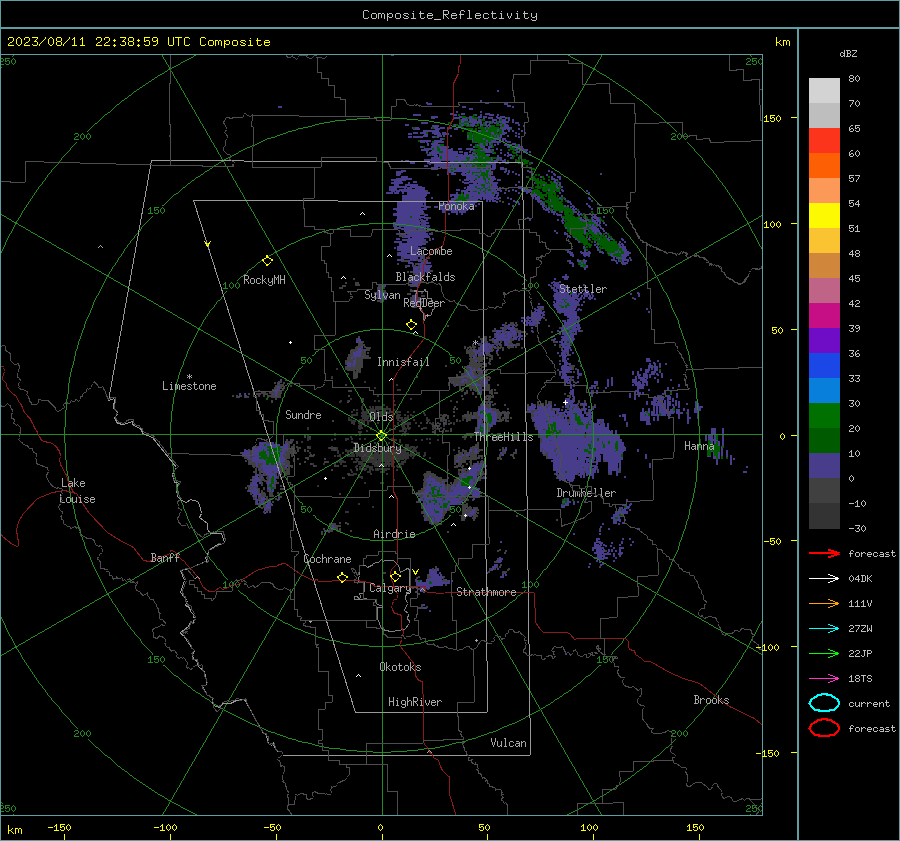Click the red swatch between 65 and 60
Screen dimensions: 900x841
pyautogui.click(x=824, y=140)
